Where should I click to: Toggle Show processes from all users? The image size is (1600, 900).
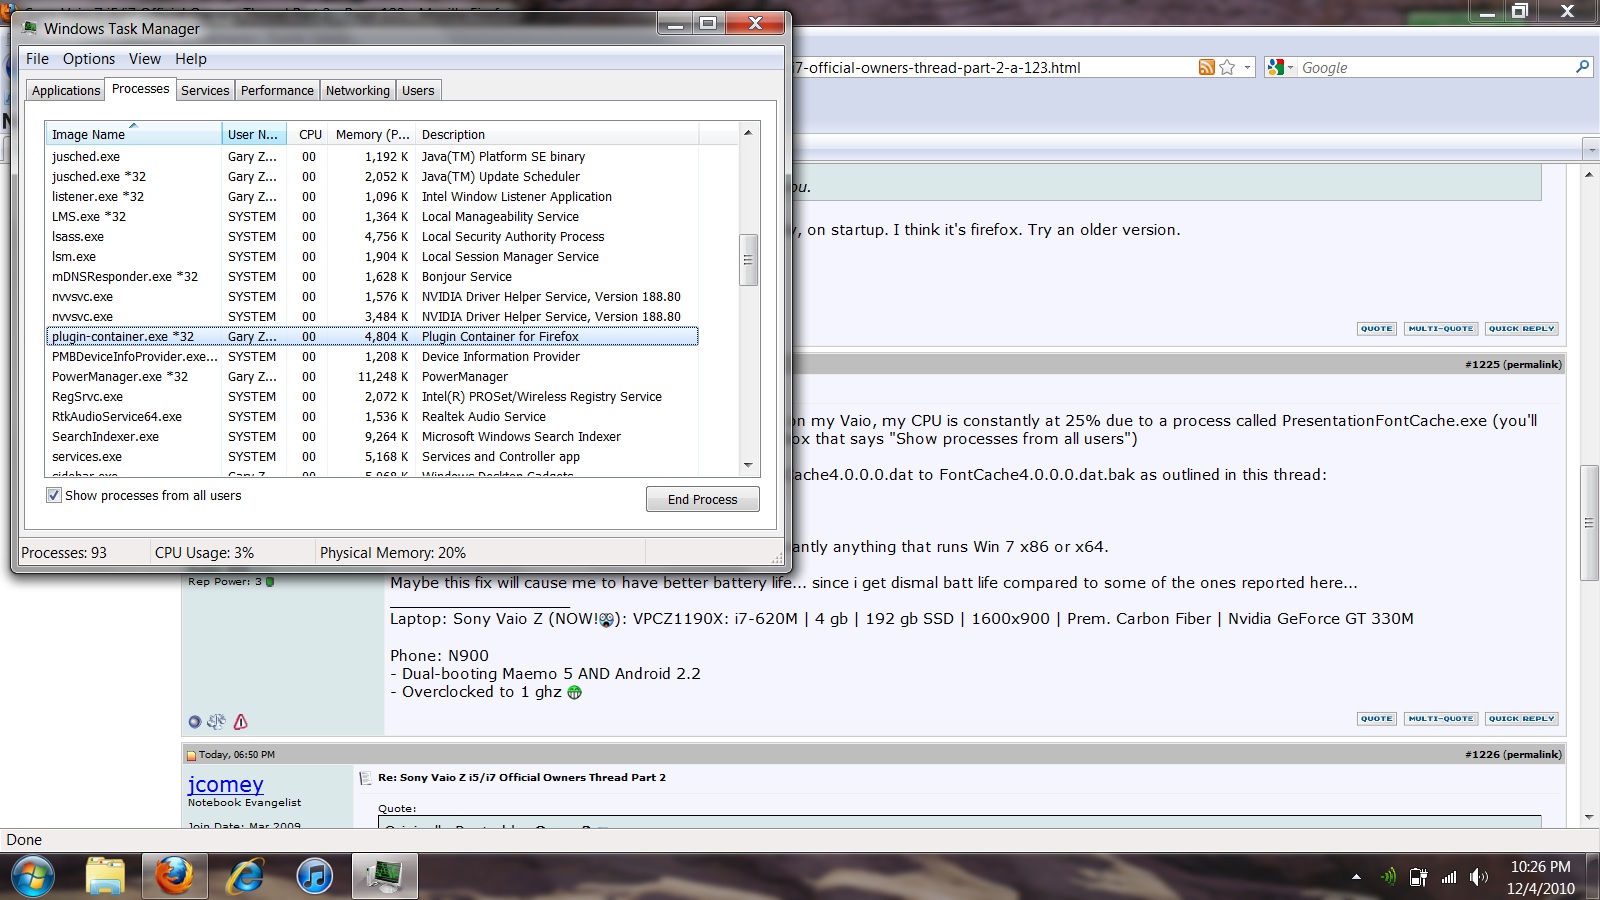point(54,495)
